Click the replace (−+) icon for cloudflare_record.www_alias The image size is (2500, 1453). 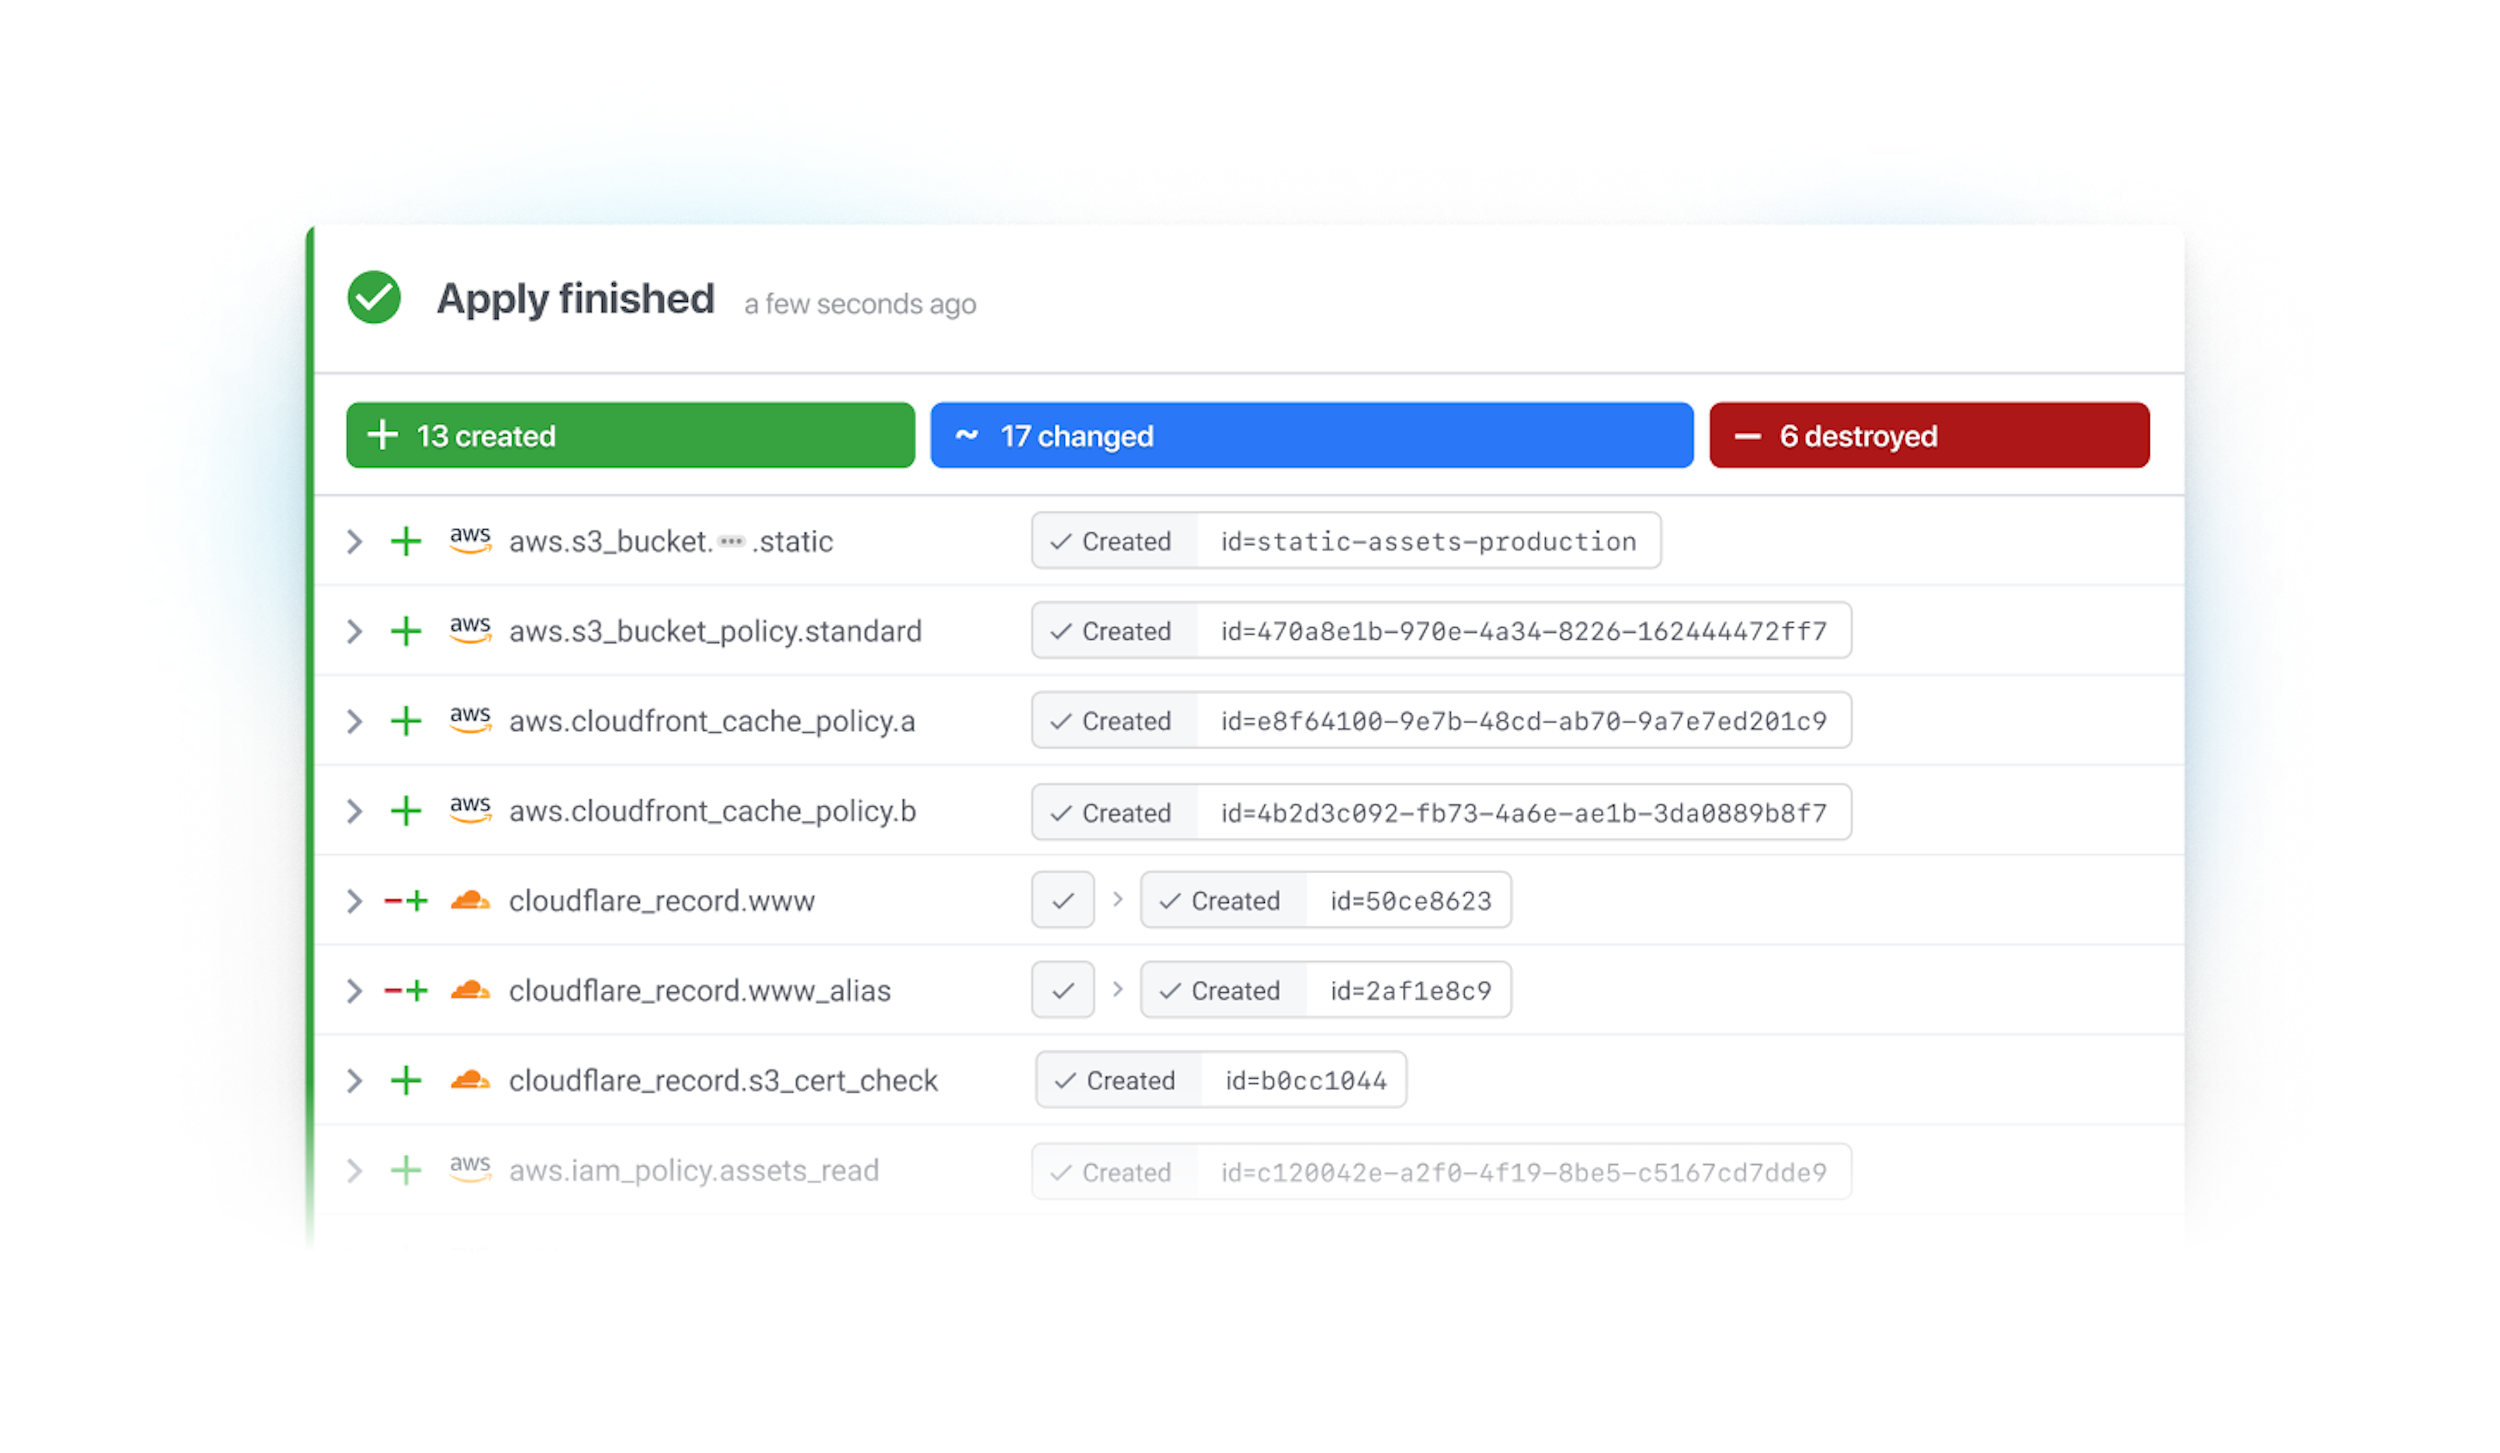click(406, 990)
